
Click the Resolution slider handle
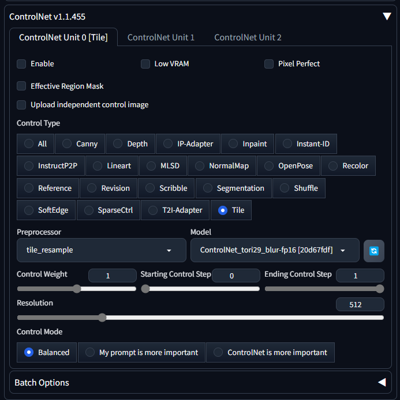tap(102, 317)
